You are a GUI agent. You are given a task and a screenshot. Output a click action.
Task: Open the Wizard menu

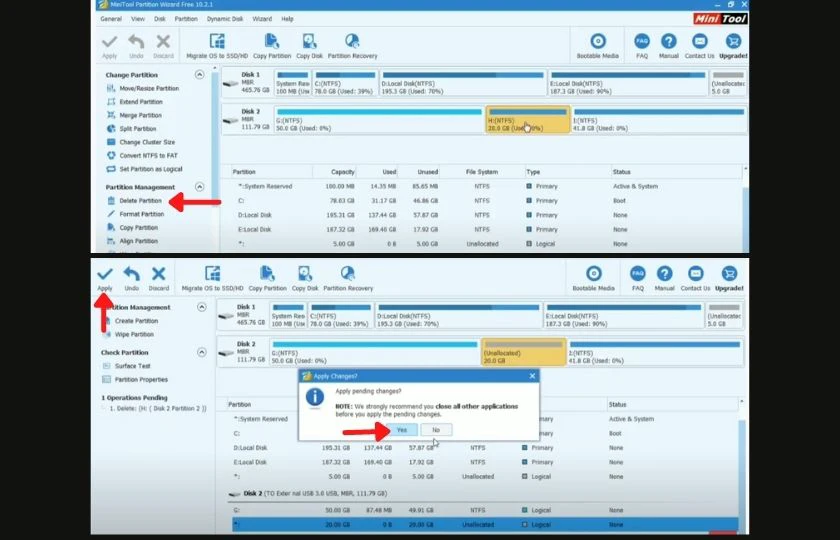[x=262, y=19]
